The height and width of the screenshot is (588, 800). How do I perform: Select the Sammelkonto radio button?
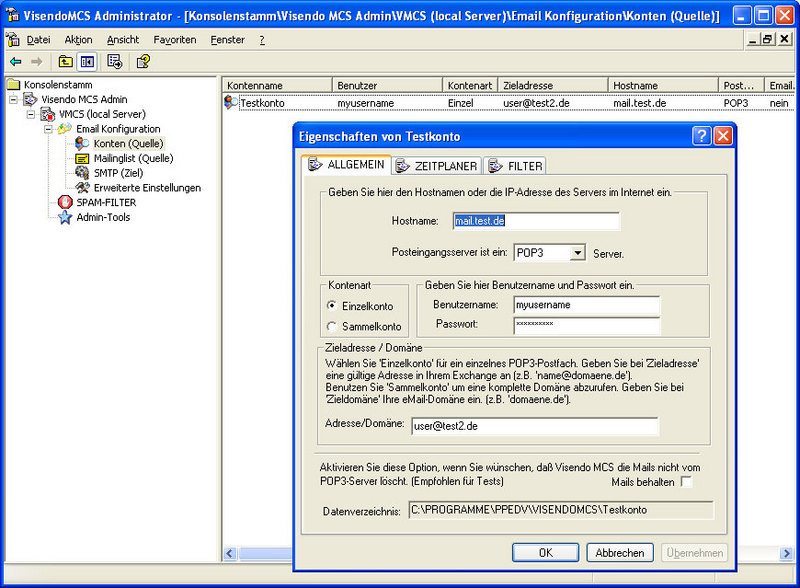pyautogui.click(x=332, y=326)
